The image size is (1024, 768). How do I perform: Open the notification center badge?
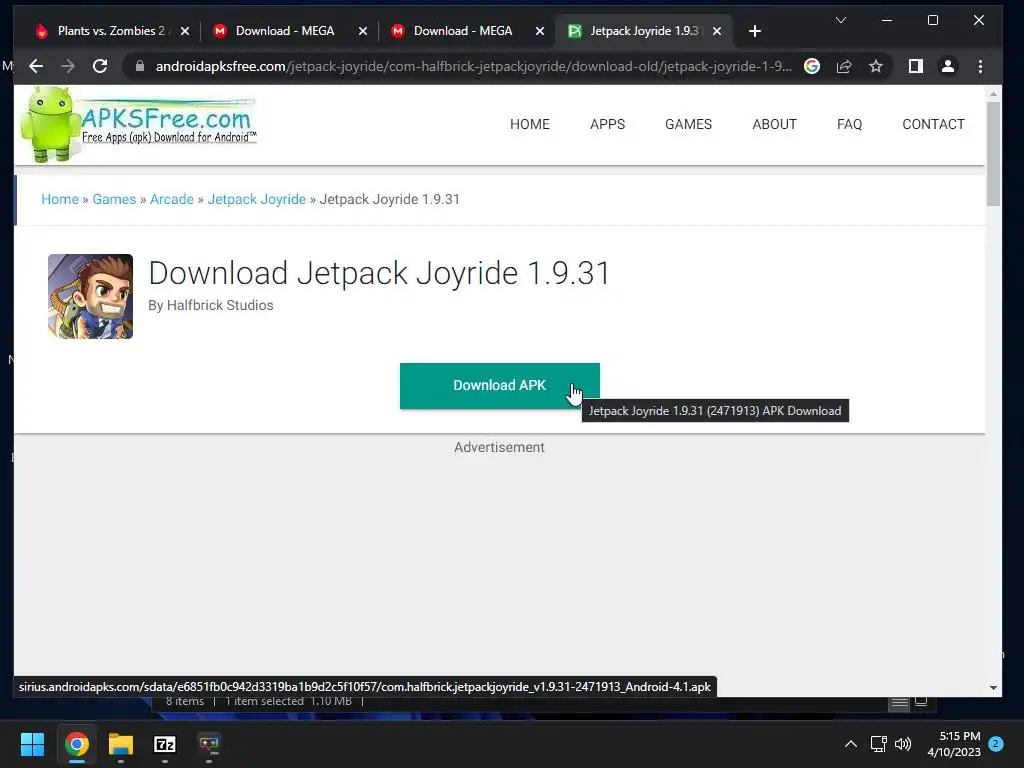(996, 744)
